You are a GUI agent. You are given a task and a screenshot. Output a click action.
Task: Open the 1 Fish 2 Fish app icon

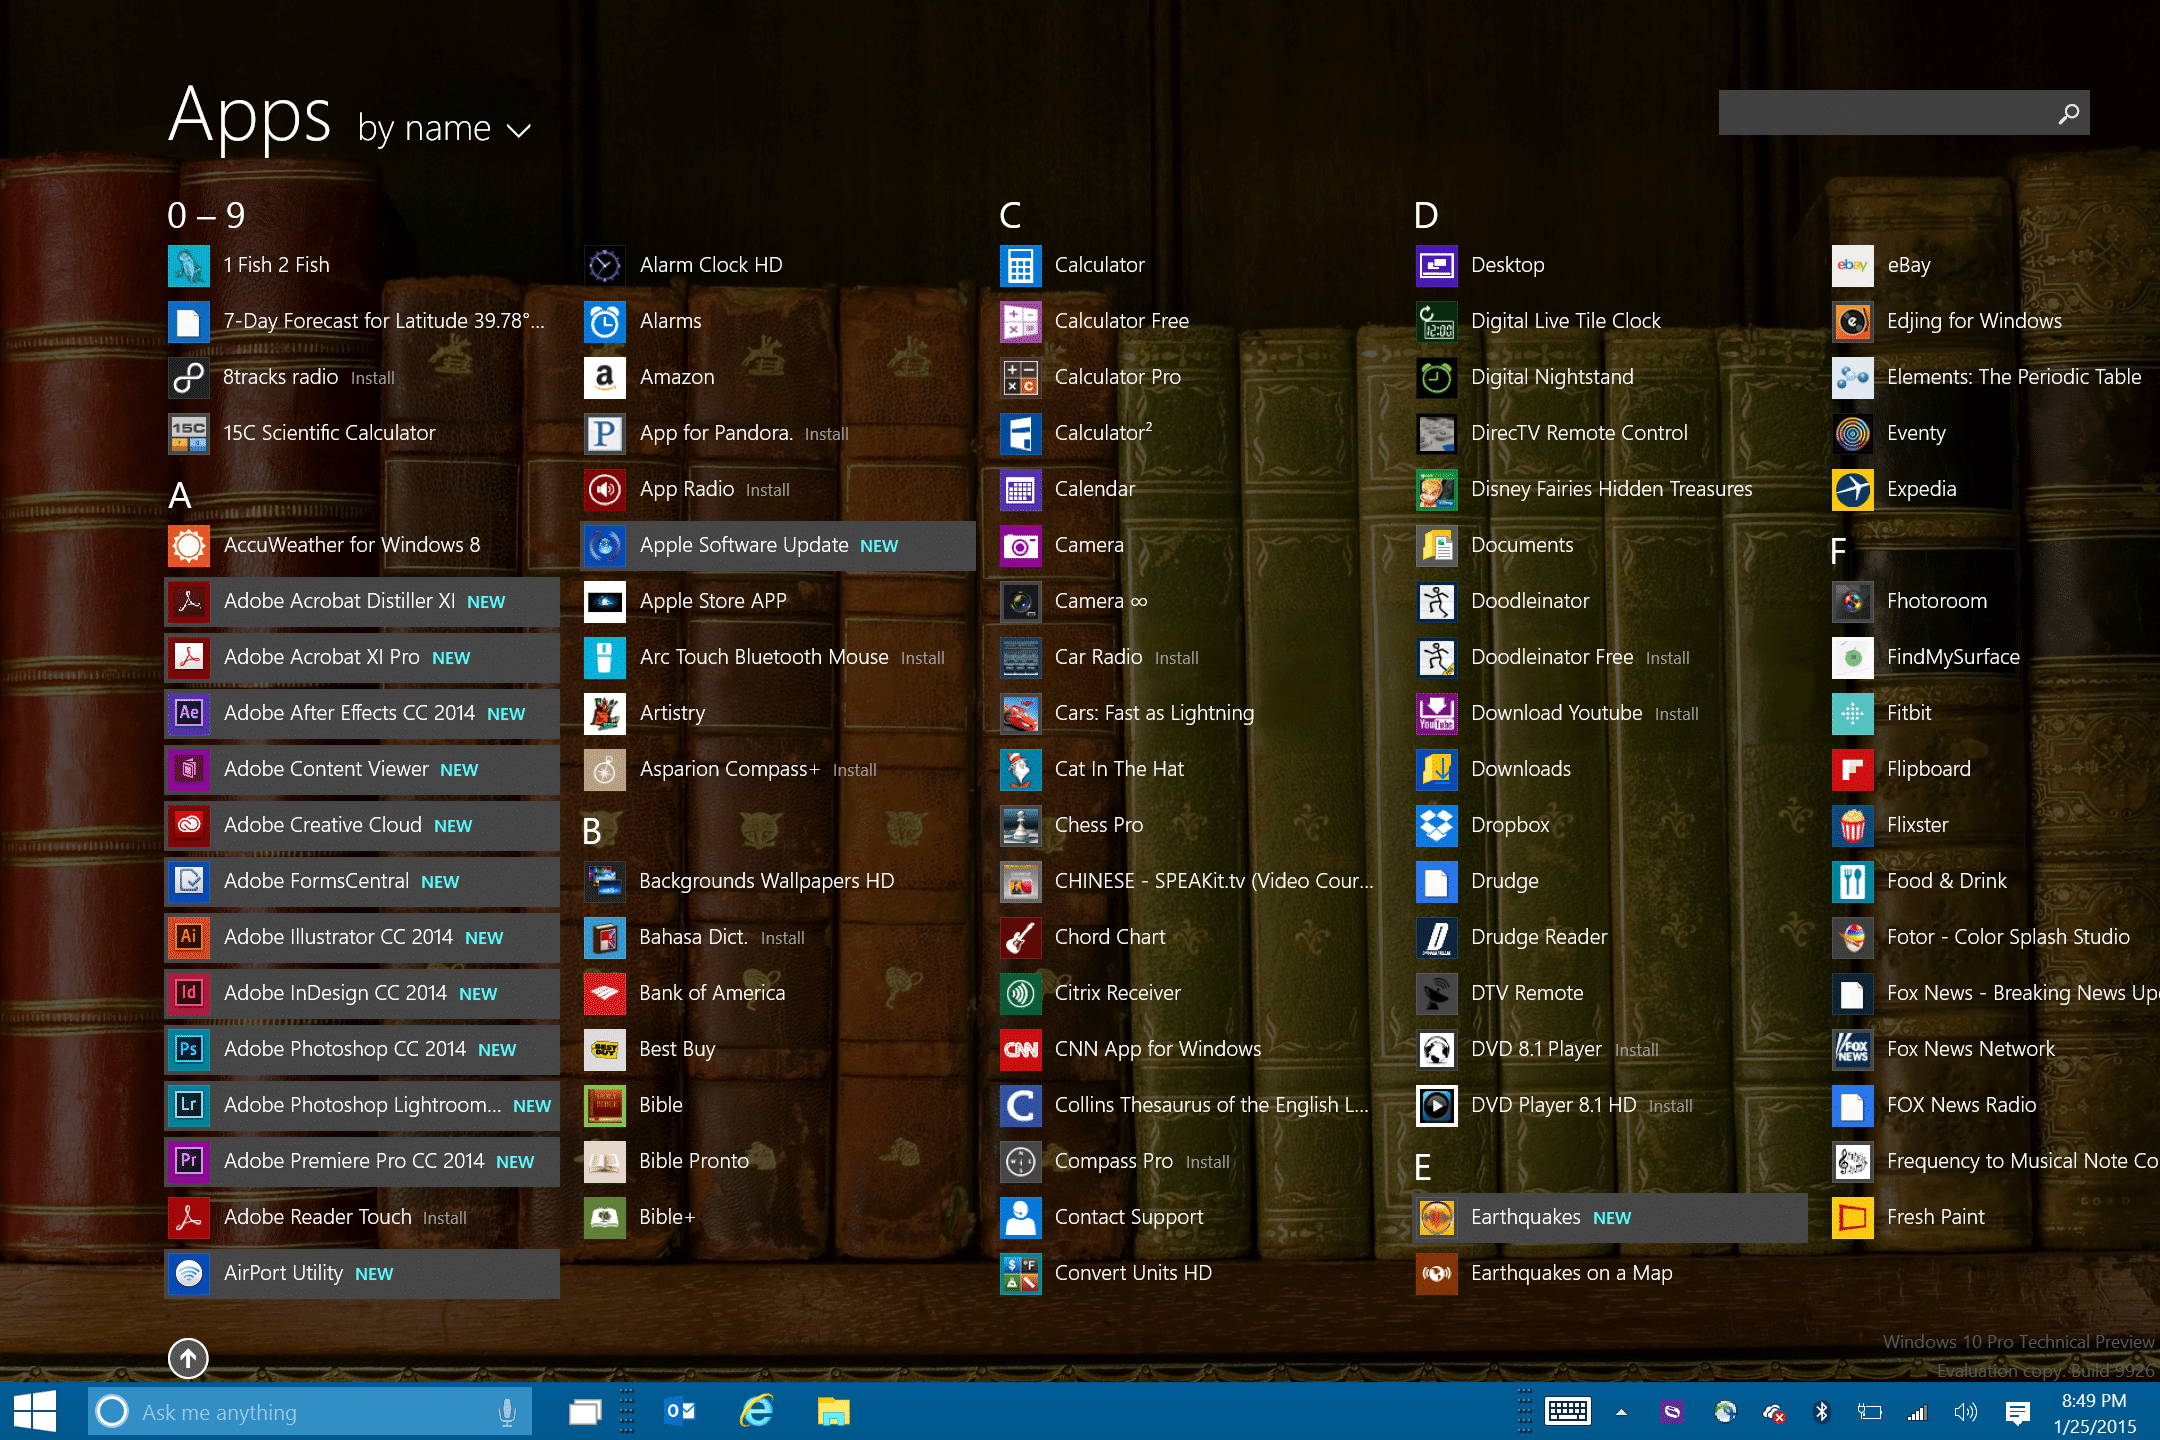click(189, 265)
